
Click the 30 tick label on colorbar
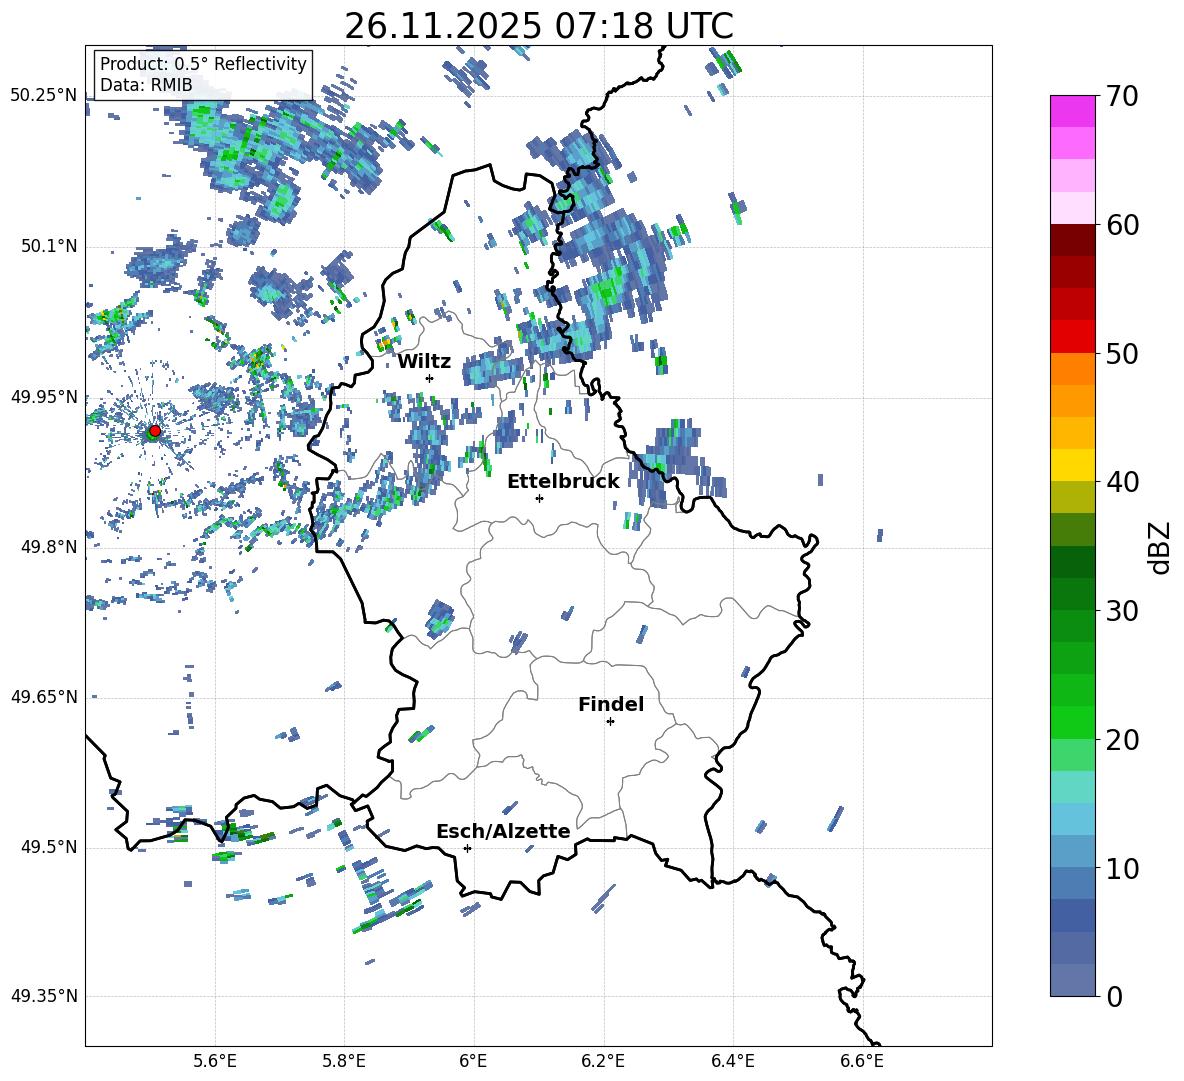click(1122, 611)
